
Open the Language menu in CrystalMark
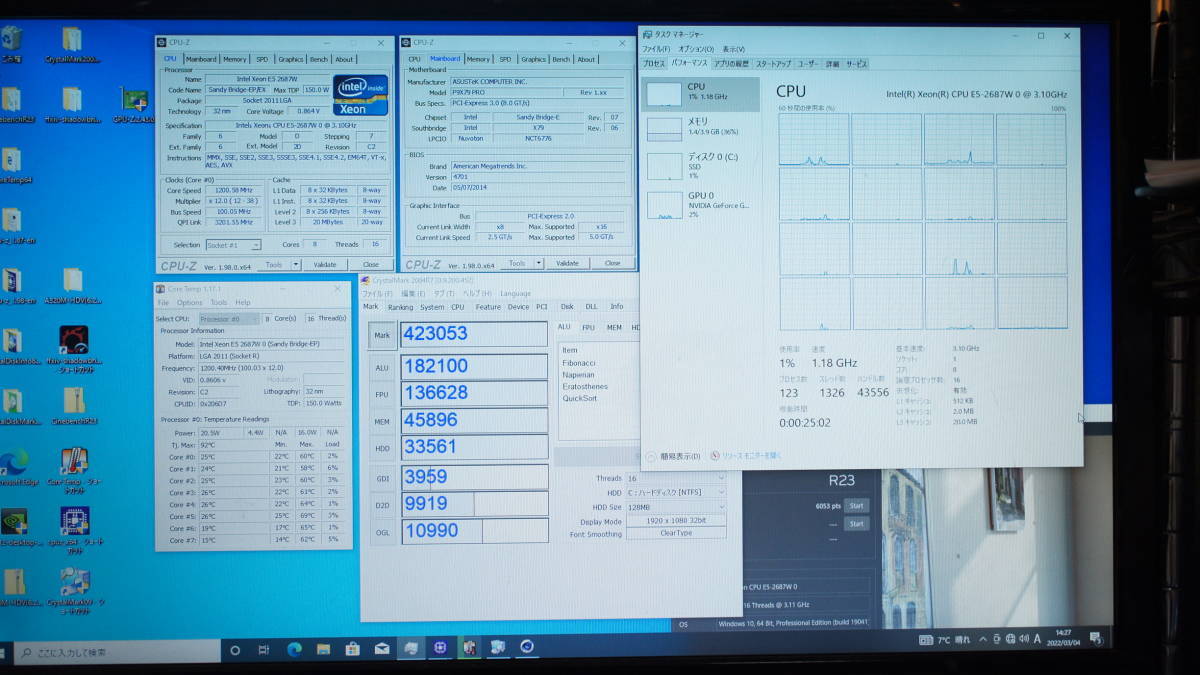pyautogui.click(x=516, y=294)
